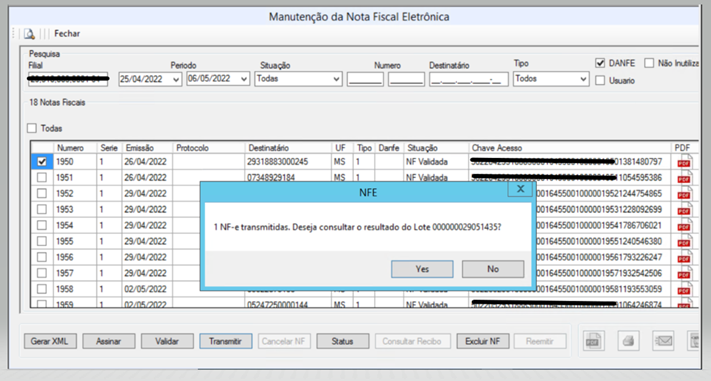
Task: Select the number cell 1954
Action: coord(75,225)
